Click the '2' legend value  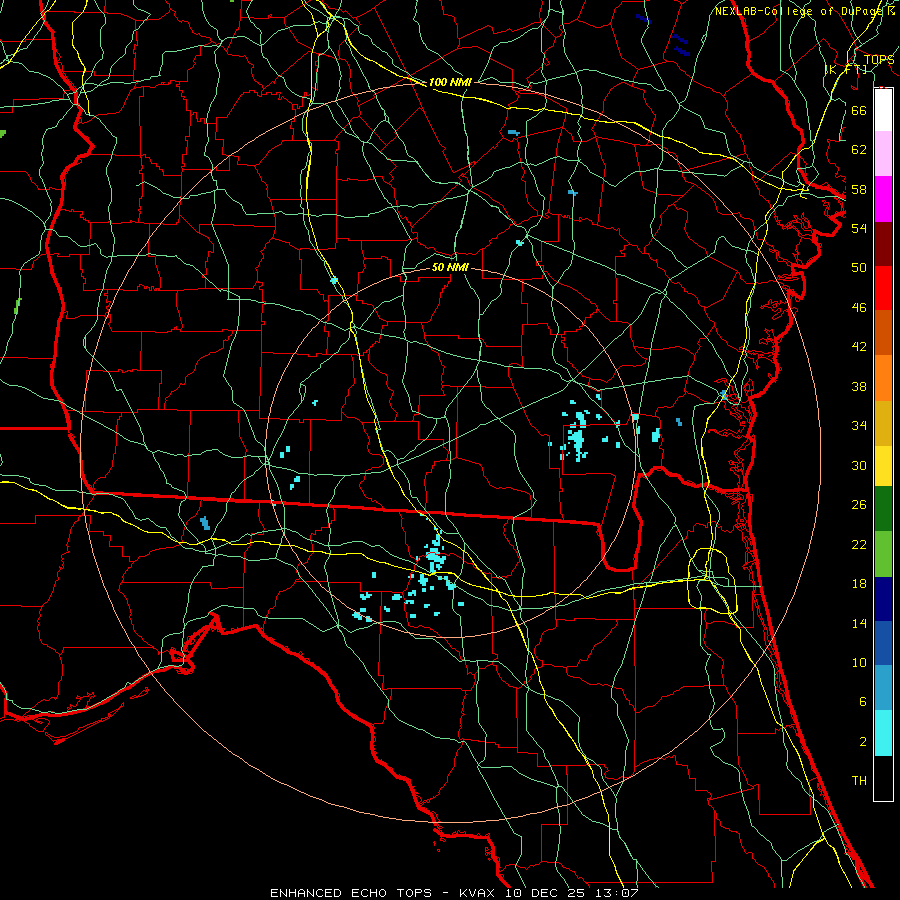(862, 742)
